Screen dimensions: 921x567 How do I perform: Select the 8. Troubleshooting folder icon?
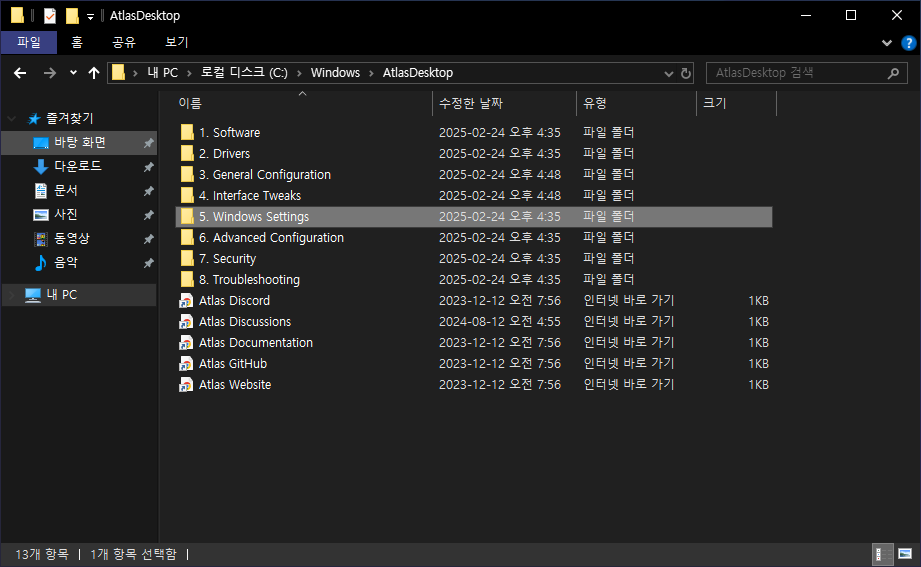click(x=187, y=280)
